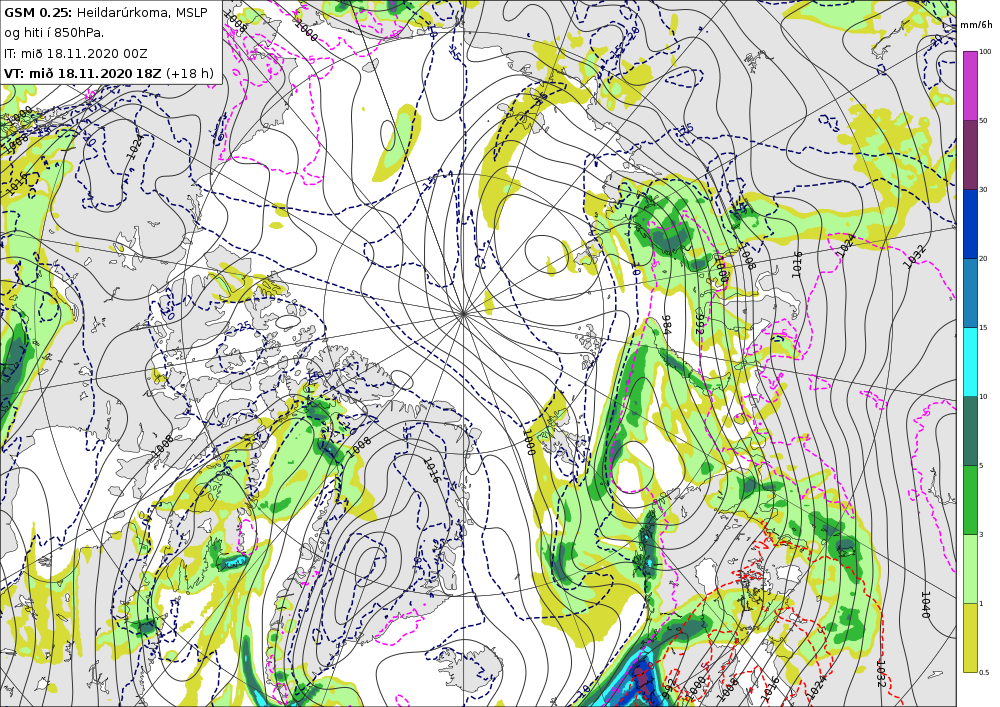Pick the dark teal 5–10 legend color band
Screen dimensions: 1000x707
[969, 430]
